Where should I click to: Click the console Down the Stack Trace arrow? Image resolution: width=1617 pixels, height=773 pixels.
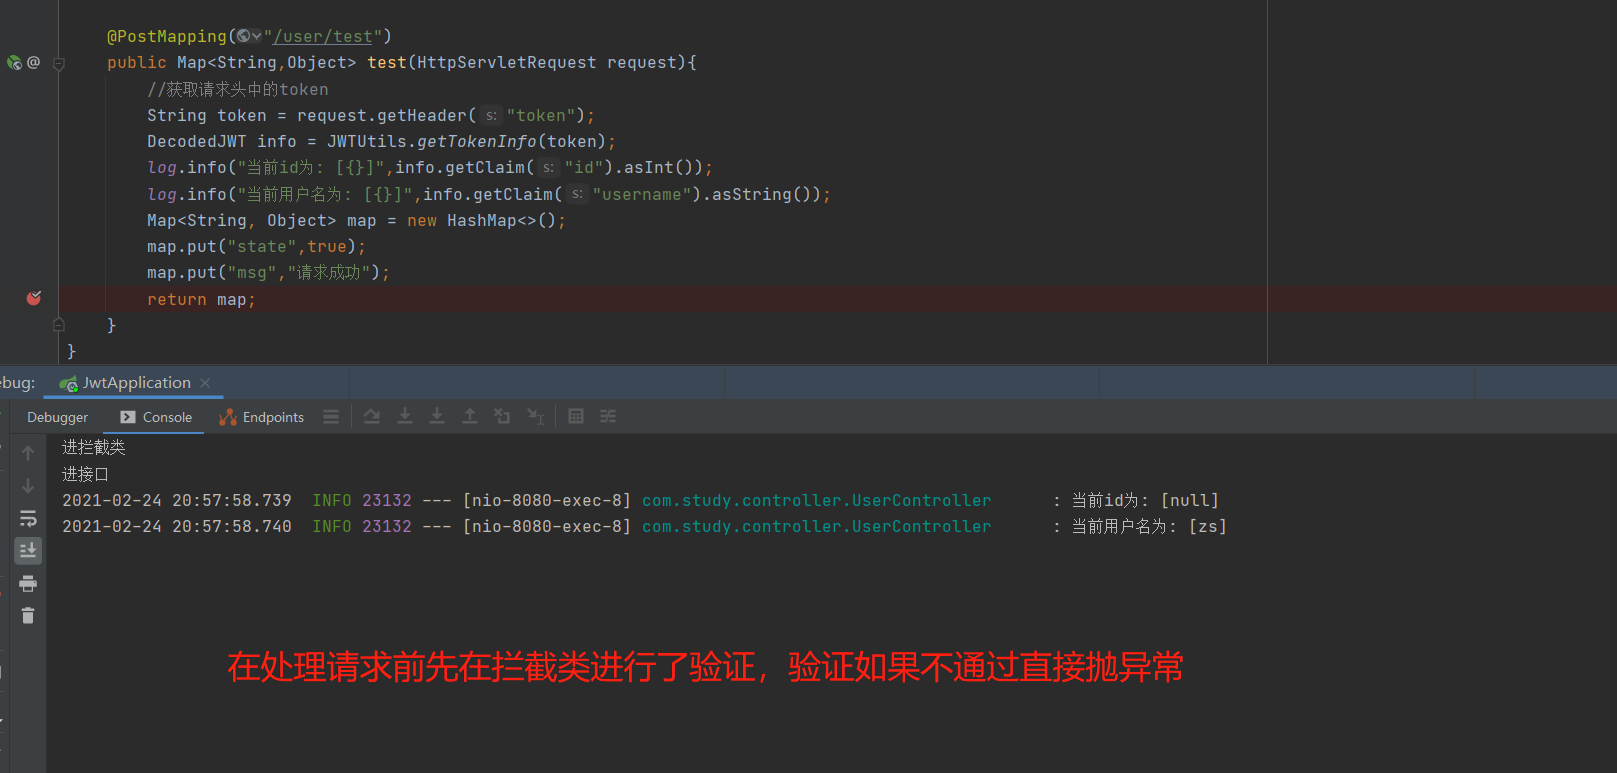click(28, 486)
